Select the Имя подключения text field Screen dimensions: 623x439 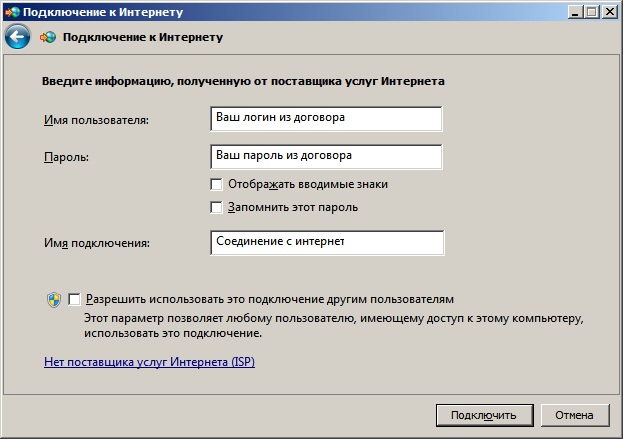pos(327,242)
